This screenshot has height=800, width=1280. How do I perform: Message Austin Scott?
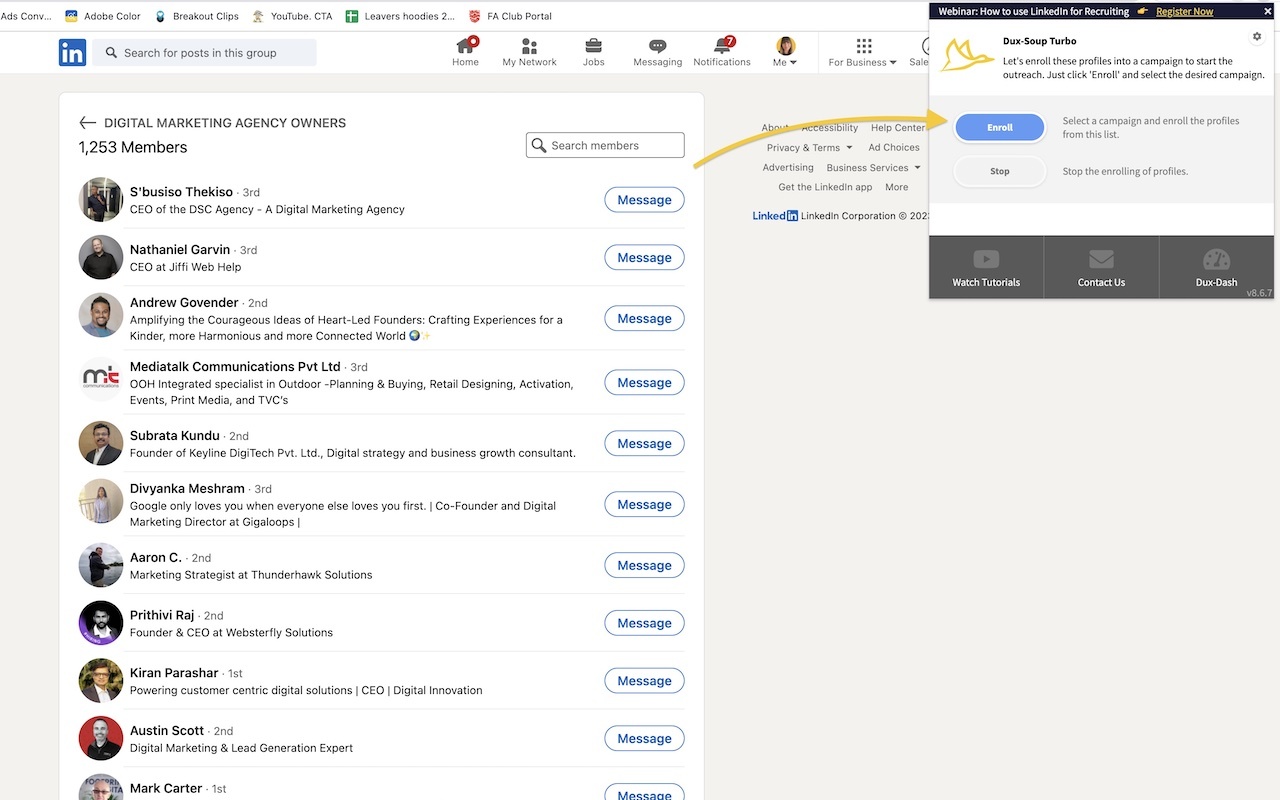(x=644, y=739)
